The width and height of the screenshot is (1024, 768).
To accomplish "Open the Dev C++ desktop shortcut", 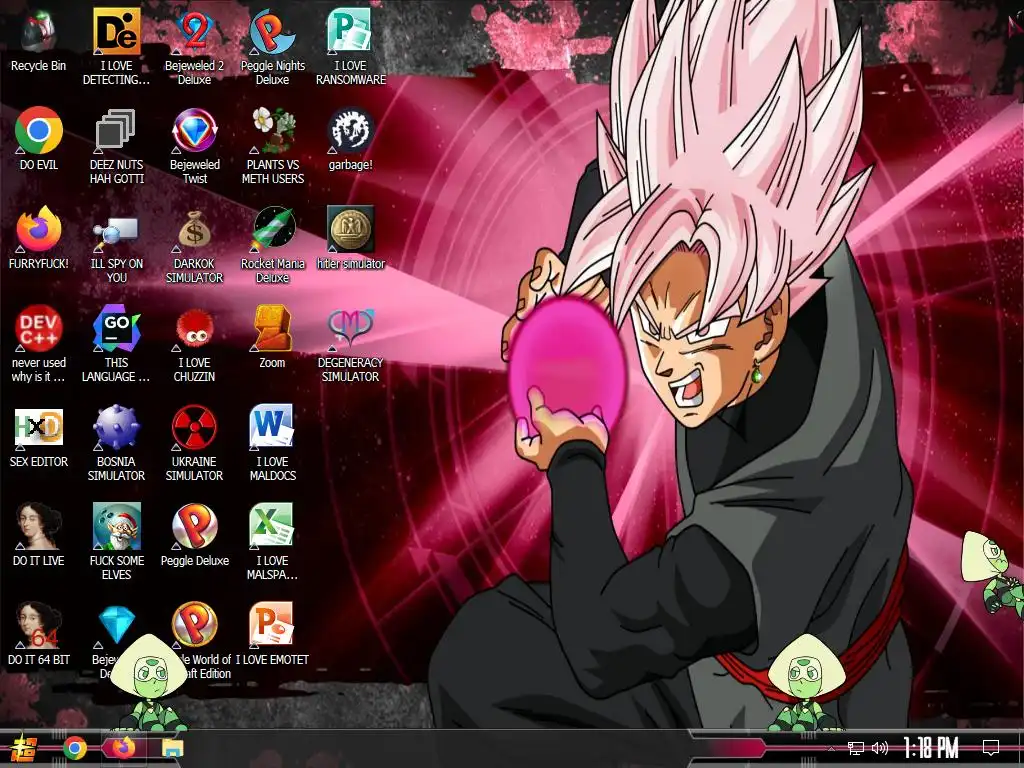I will pos(39,344).
